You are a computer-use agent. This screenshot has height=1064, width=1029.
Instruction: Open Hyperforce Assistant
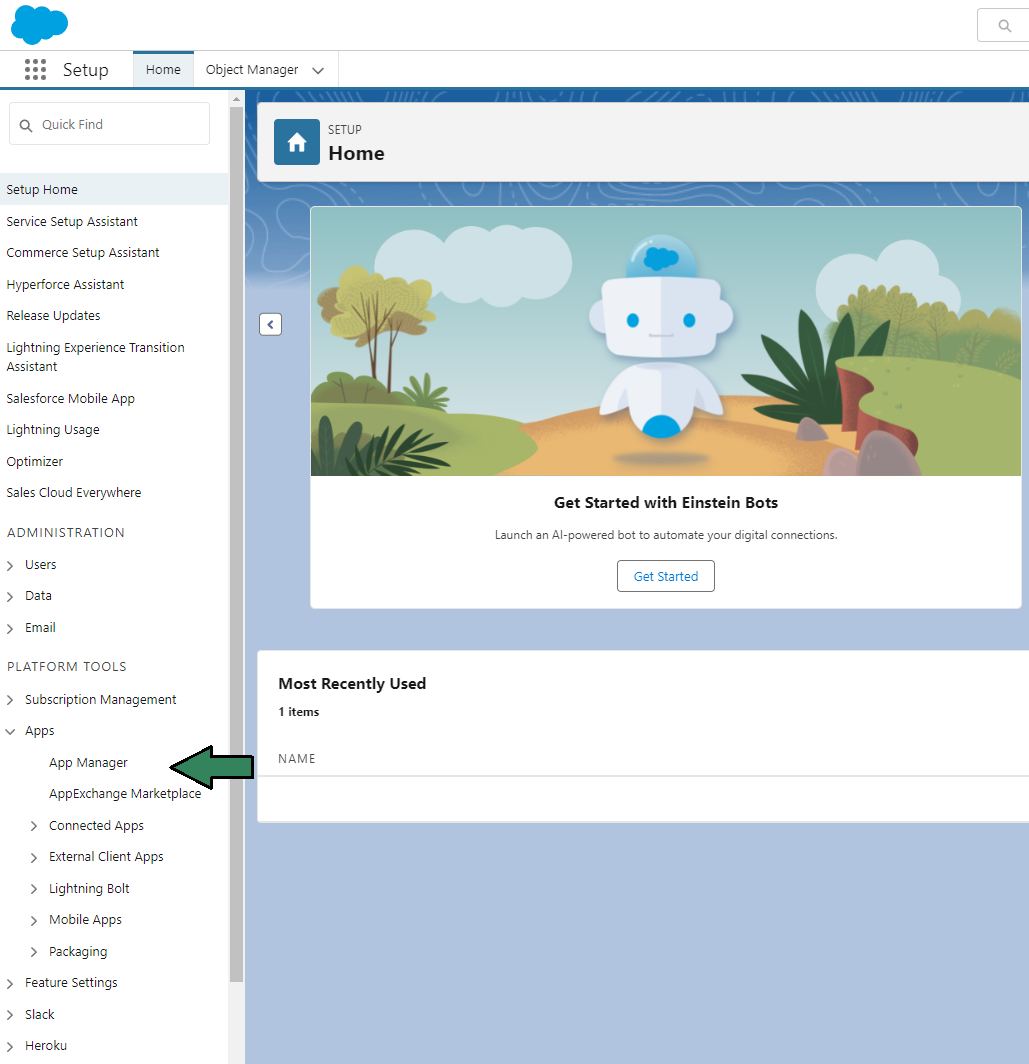coord(65,284)
